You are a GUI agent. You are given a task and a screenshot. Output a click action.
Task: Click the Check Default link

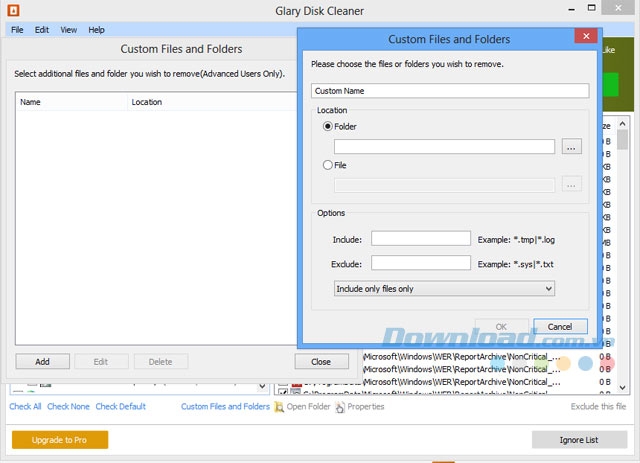tap(120, 407)
